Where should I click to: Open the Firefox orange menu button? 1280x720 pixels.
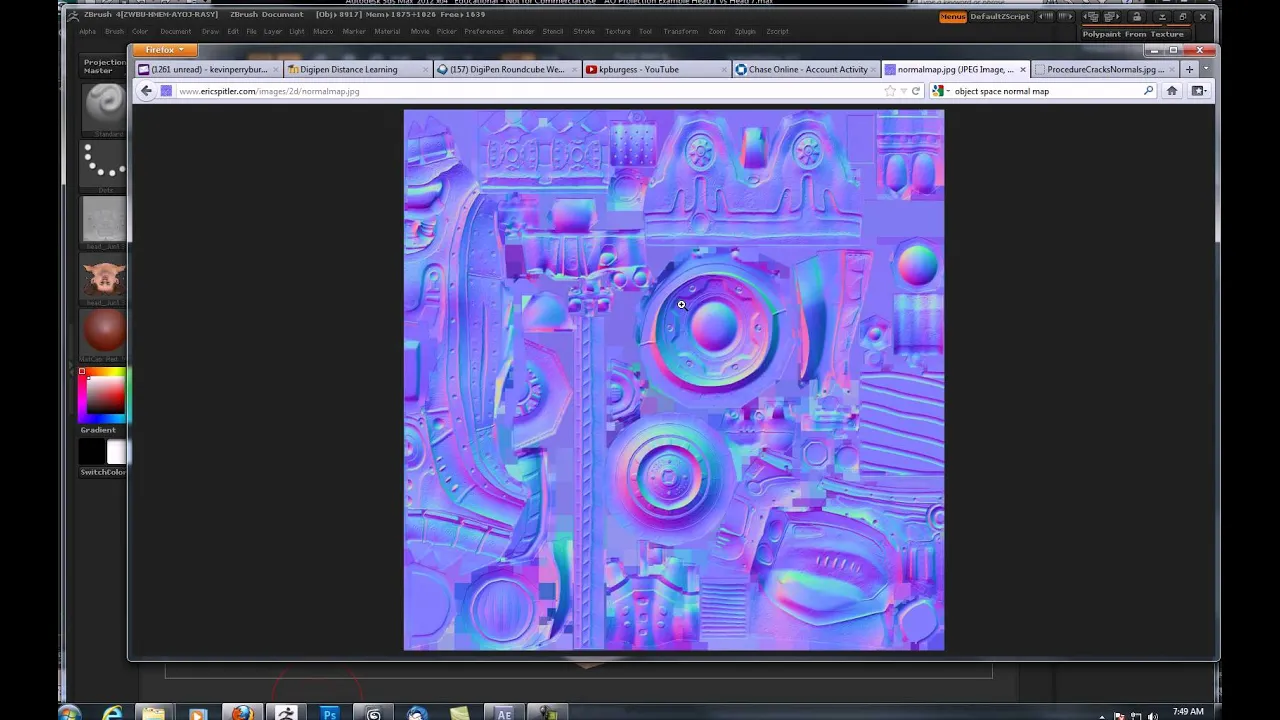click(x=165, y=50)
